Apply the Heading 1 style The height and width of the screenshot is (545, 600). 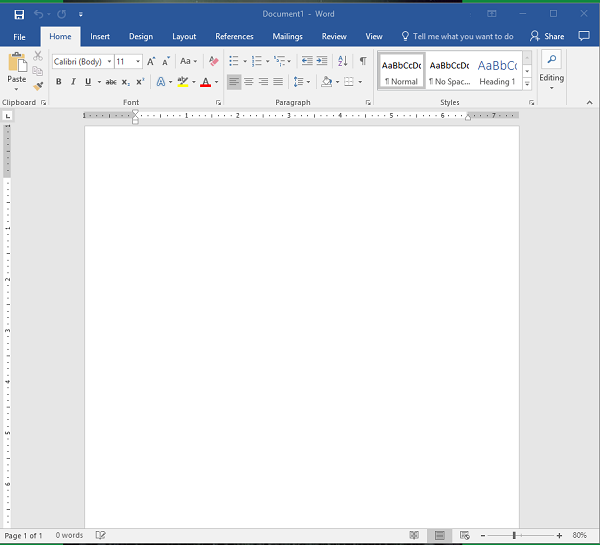pos(496,70)
